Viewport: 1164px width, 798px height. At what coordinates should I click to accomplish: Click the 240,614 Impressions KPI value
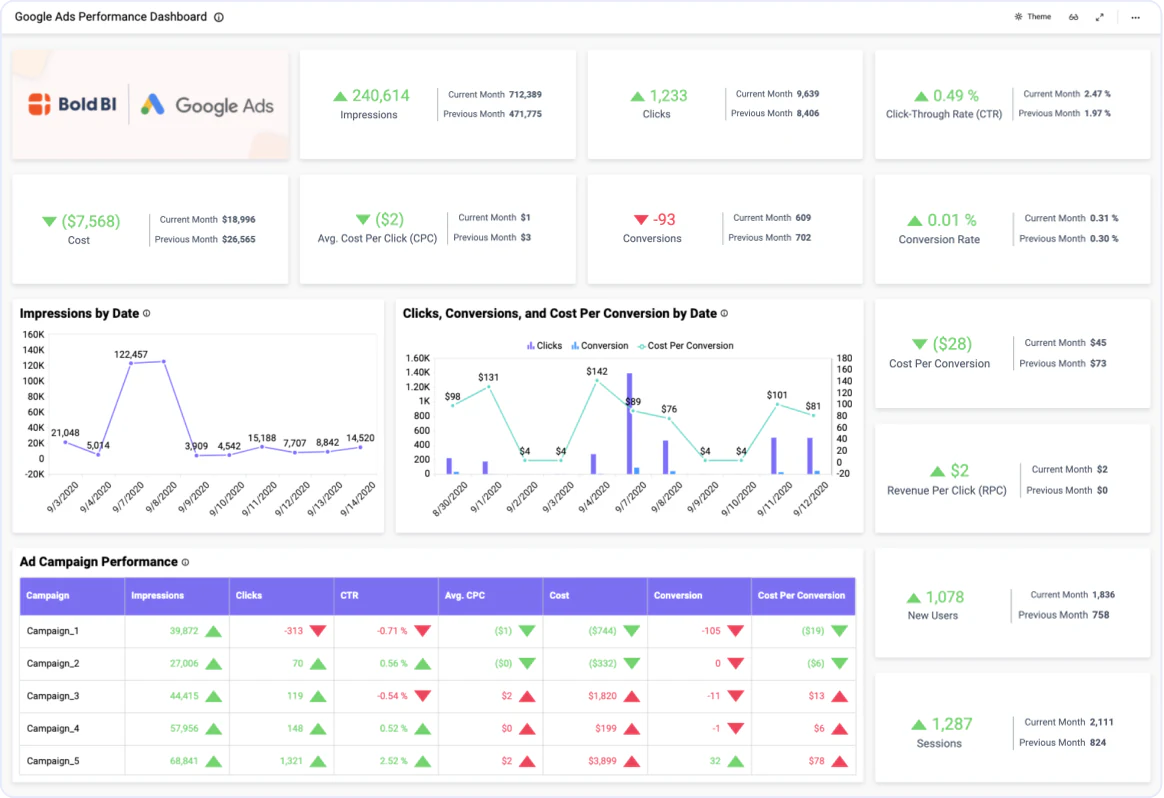coord(381,96)
